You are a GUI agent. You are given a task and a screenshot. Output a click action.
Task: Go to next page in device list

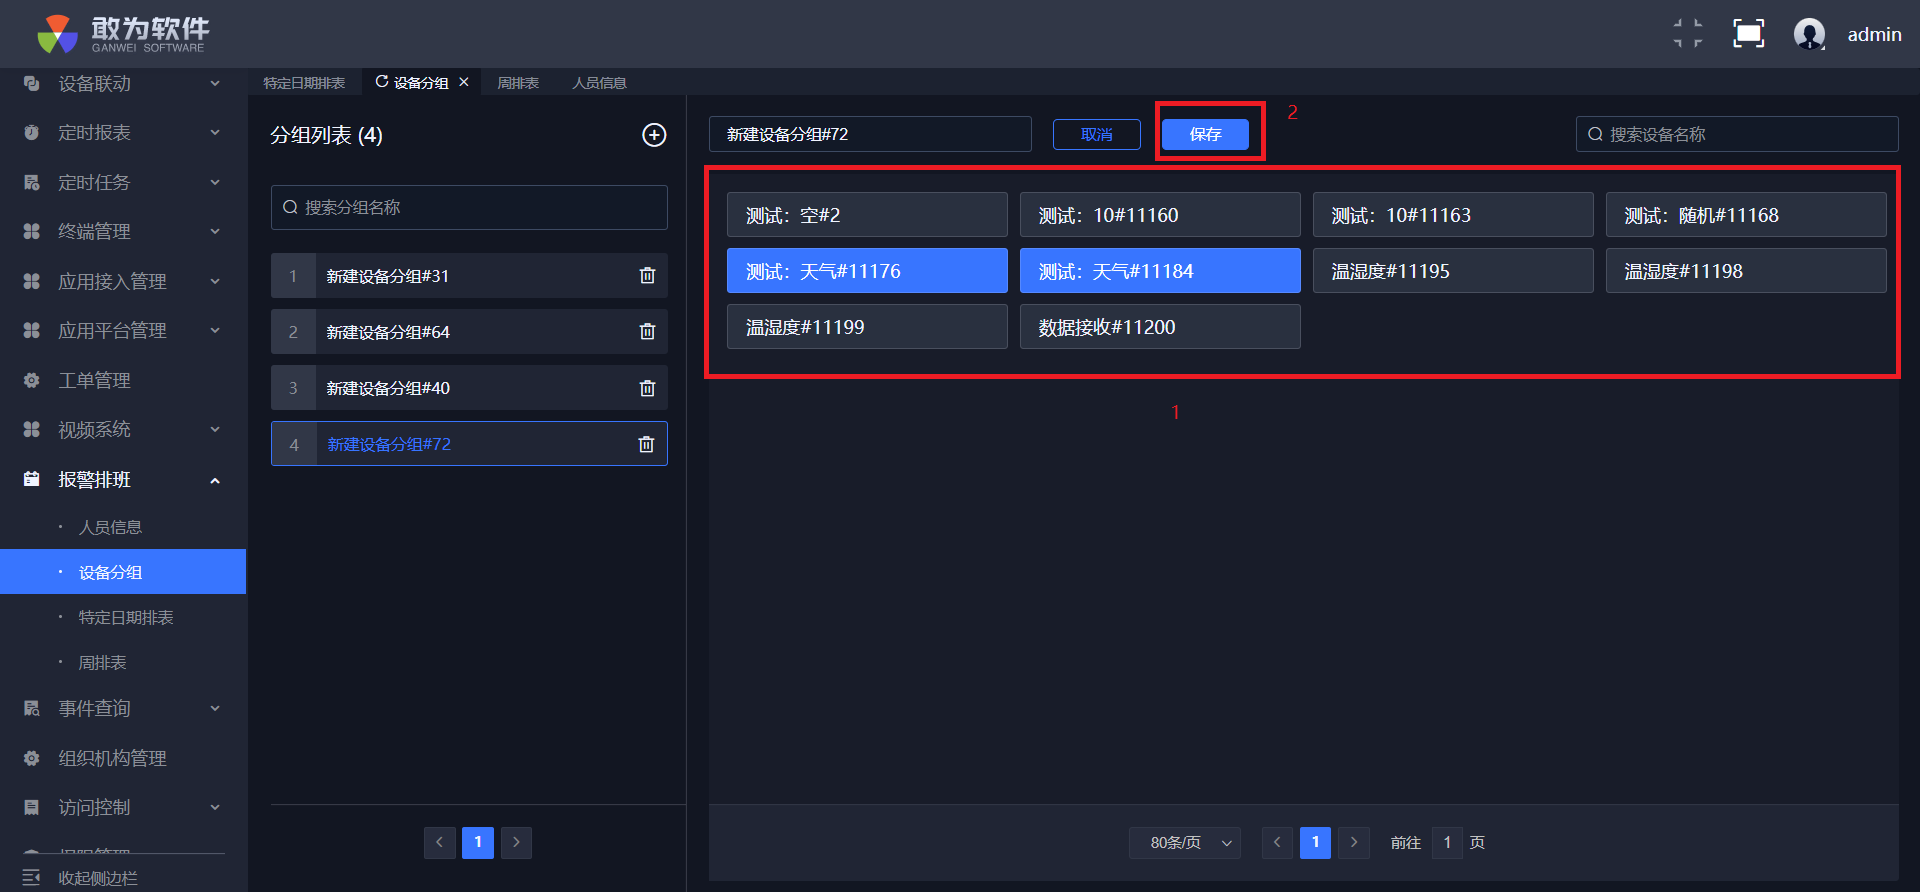pyautogui.click(x=1354, y=843)
